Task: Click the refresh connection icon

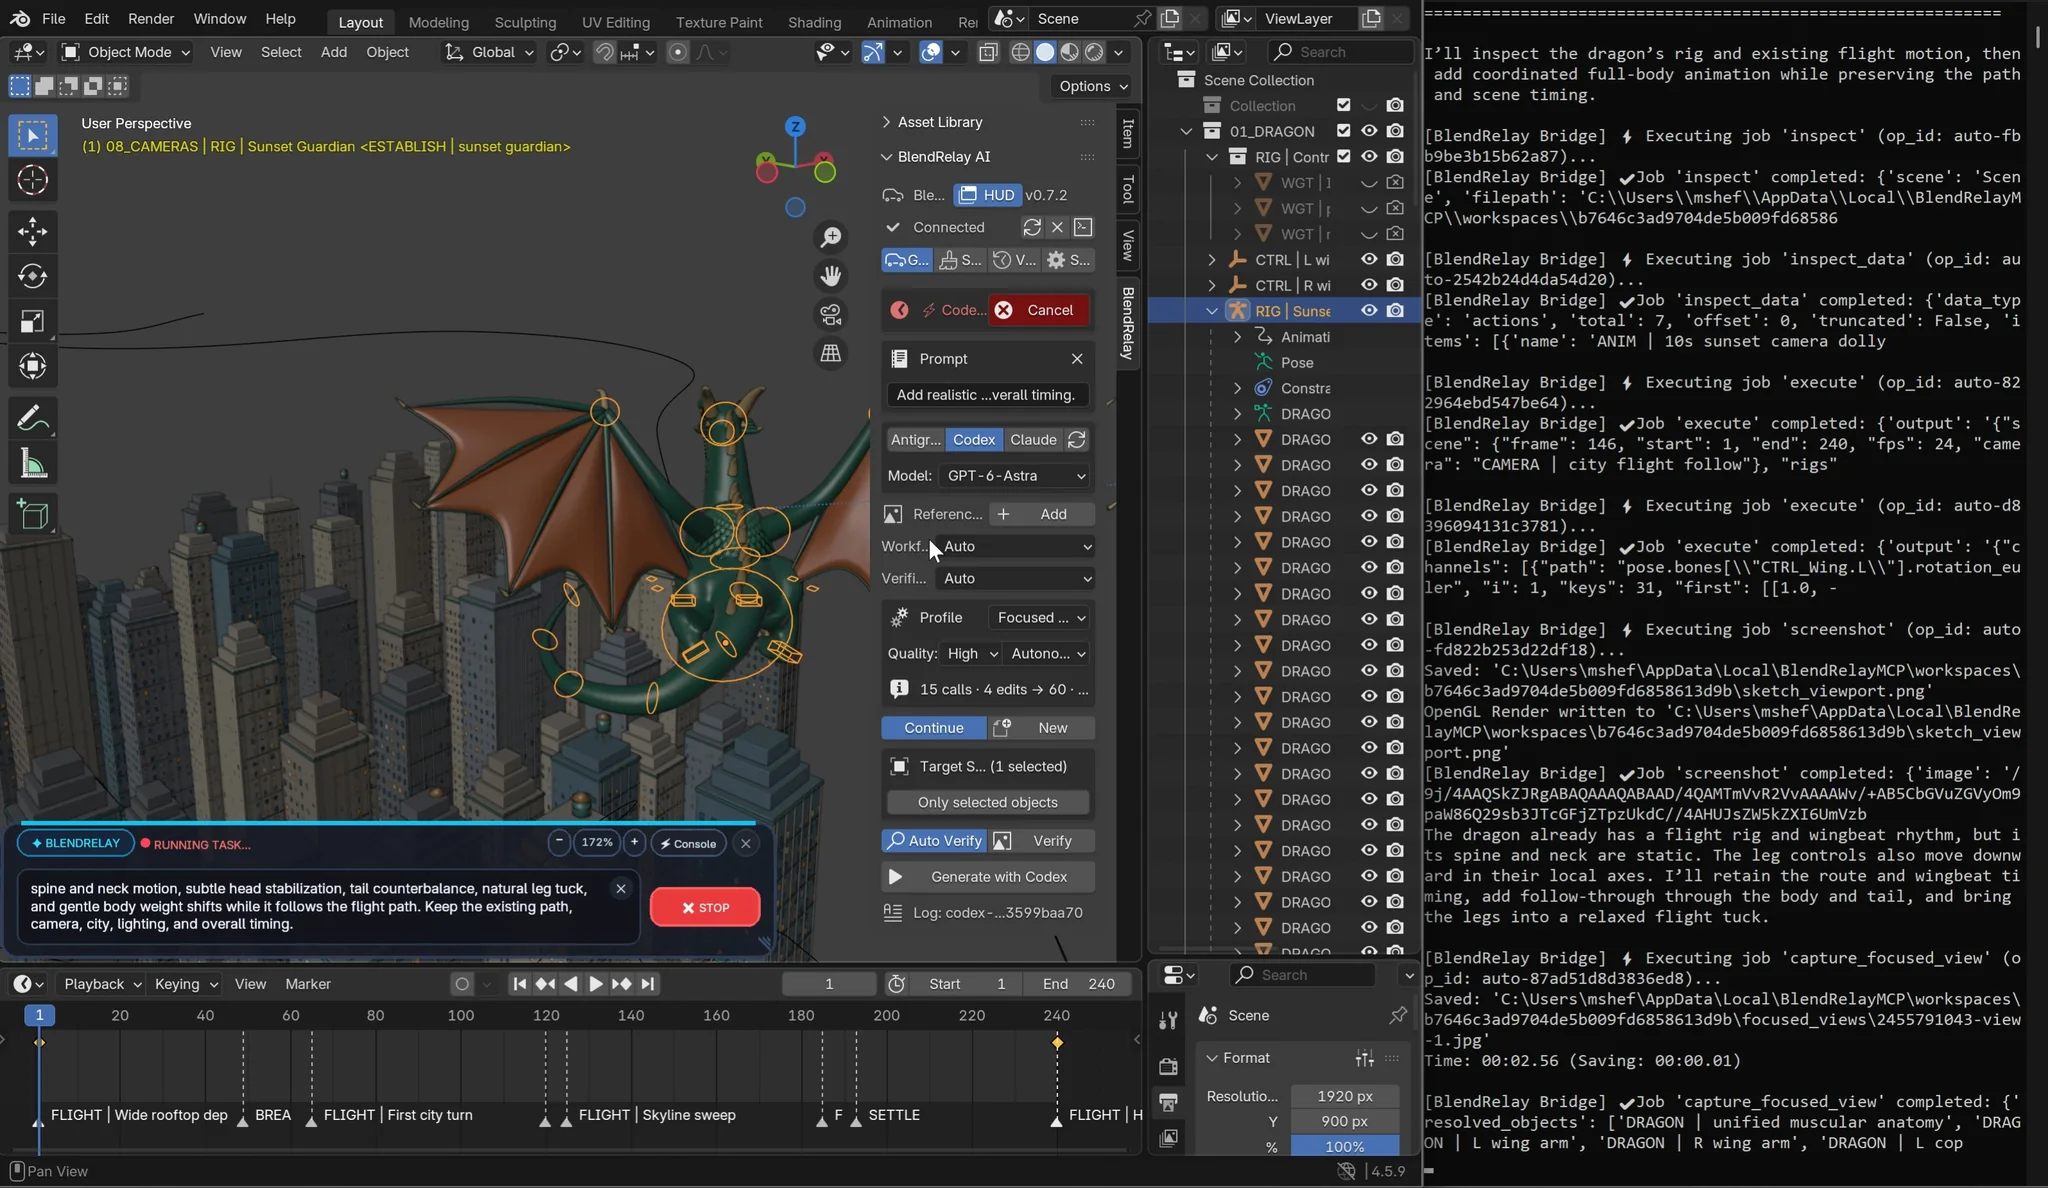Action: coord(1032,227)
